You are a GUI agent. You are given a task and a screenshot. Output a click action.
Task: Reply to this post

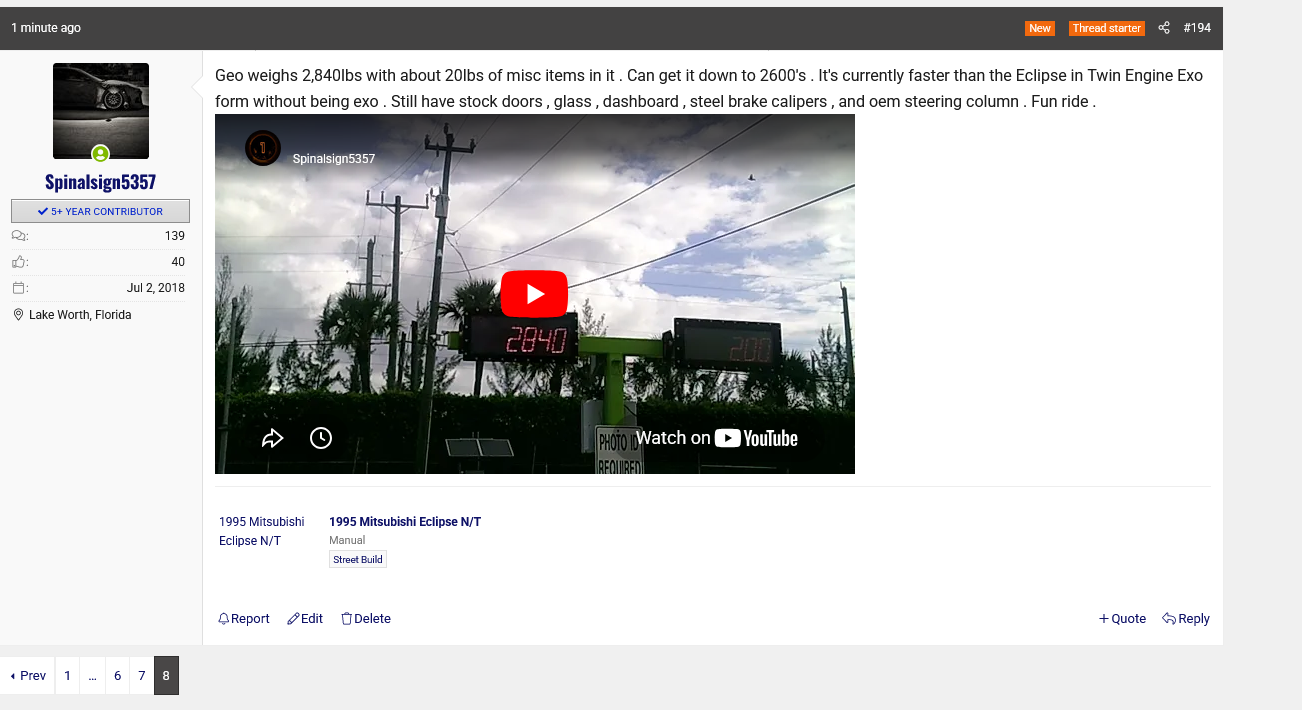click(x=1186, y=619)
